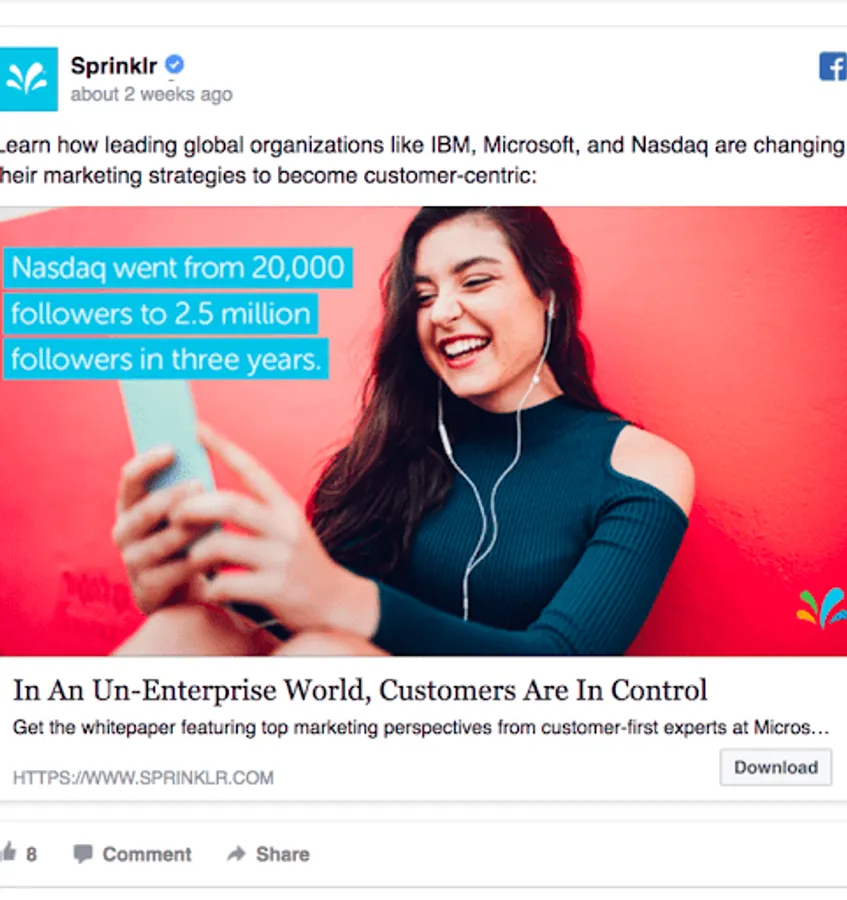847x900 pixels.
Task: Click the 'followers in three years' banner
Action: [166, 359]
